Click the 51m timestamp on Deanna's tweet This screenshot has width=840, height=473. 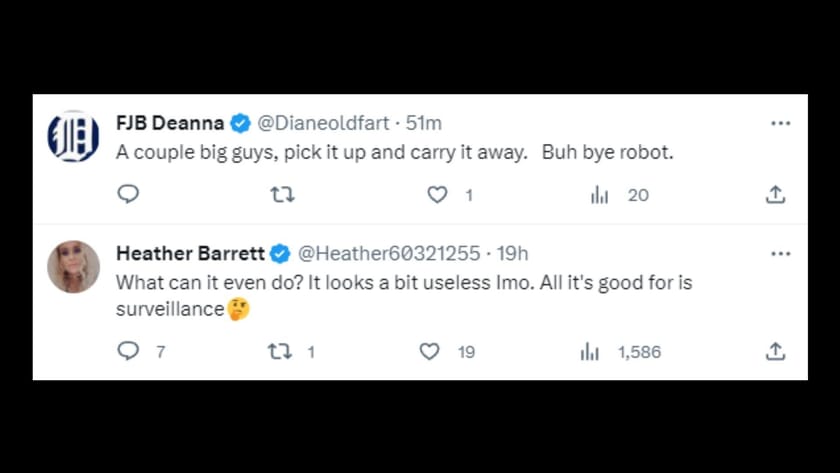click(425, 123)
